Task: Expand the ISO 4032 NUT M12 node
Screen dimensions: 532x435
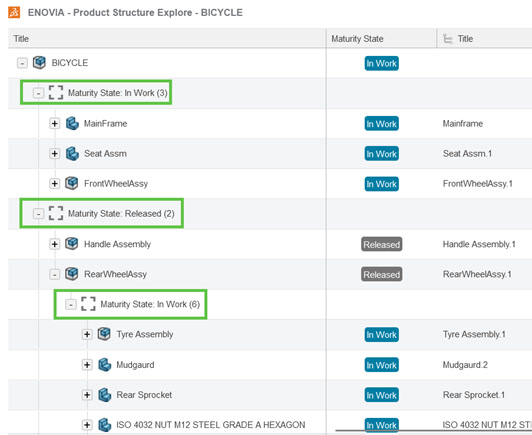Action: point(87,424)
